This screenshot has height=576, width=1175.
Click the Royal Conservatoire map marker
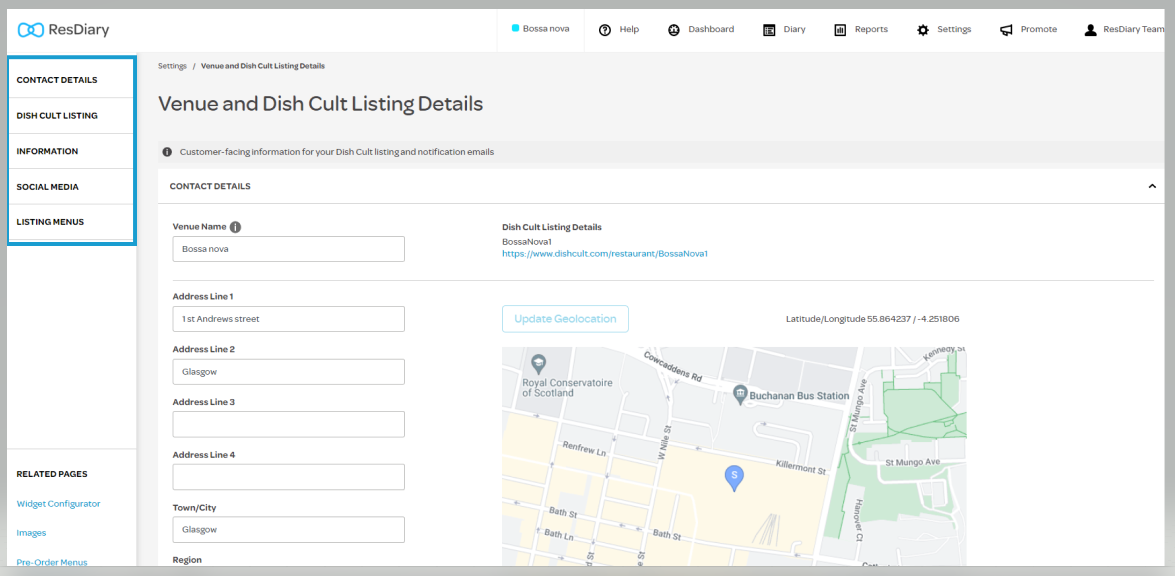(x=537, y=365)
